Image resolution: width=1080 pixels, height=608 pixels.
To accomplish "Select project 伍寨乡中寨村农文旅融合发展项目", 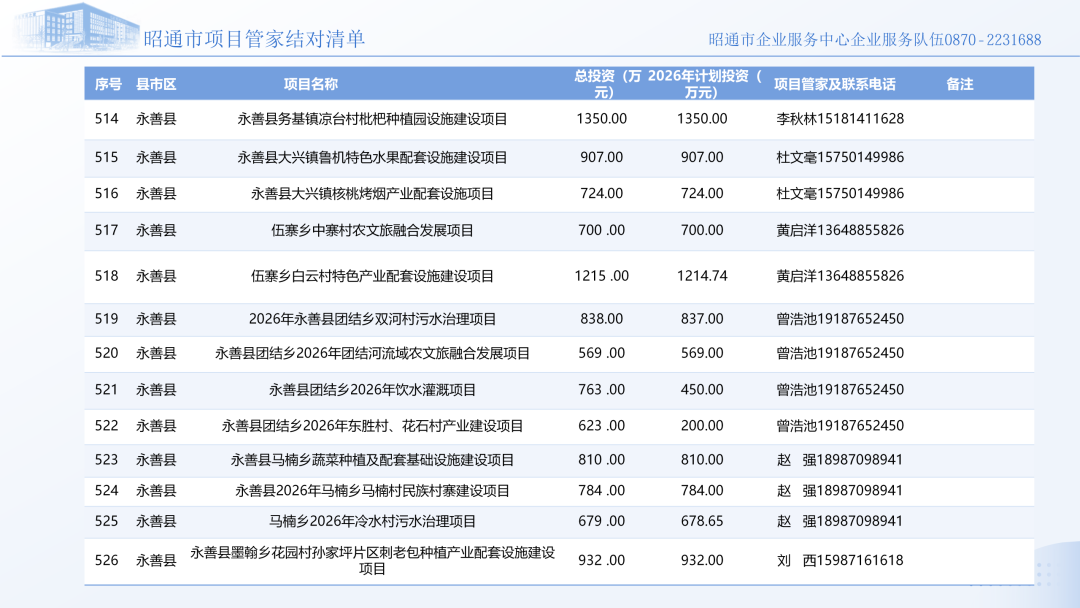I will click(x=373, y=231).
